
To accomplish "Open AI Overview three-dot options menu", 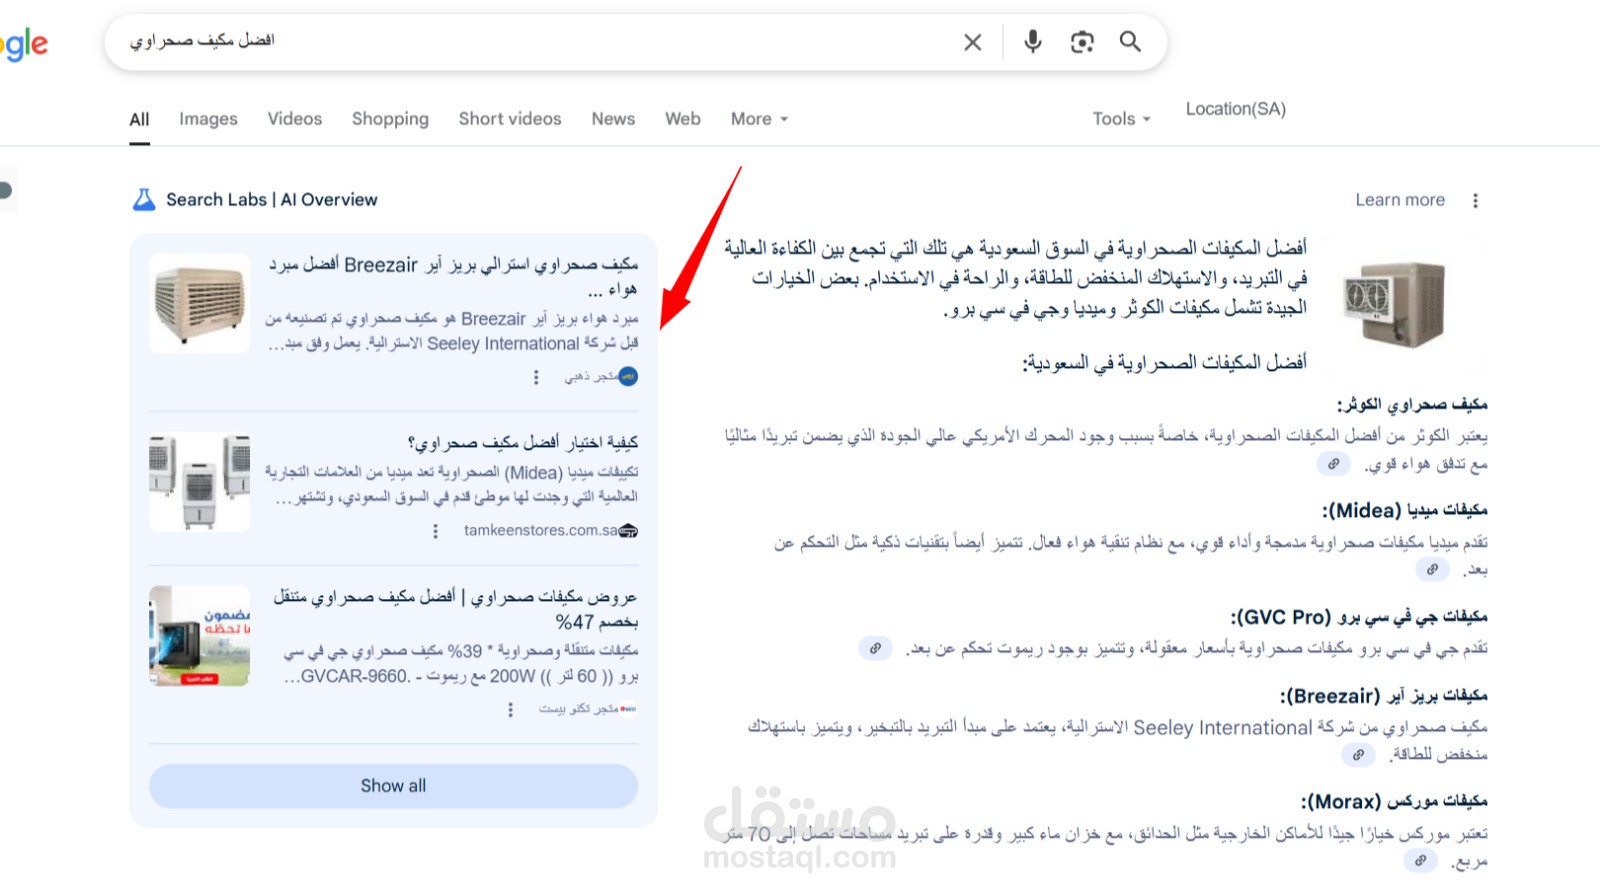I will [x=1475, y=200].
